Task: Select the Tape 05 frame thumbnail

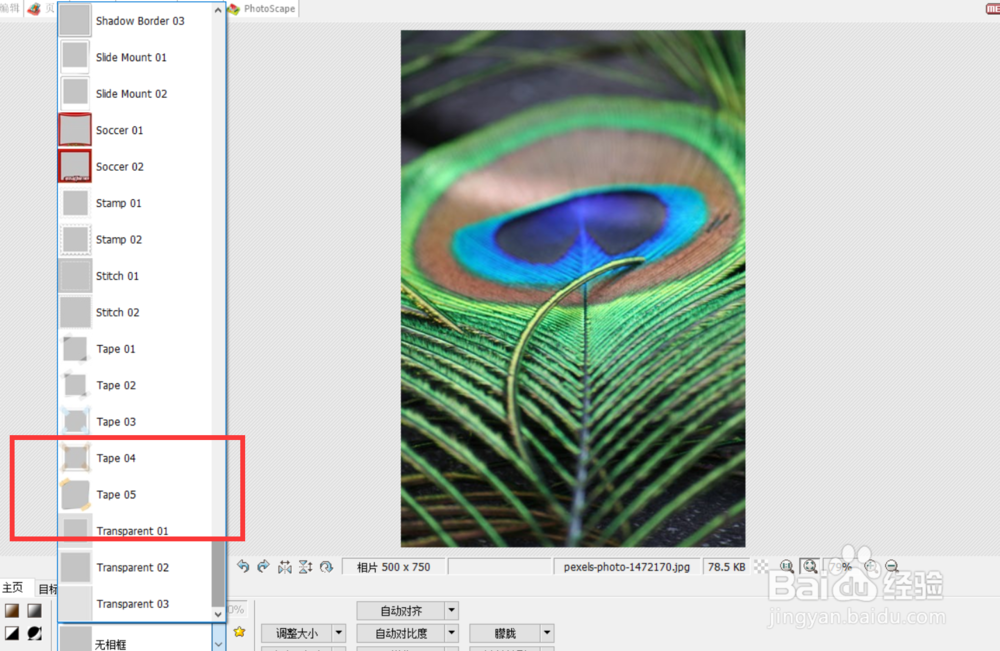Action: click(x=75, y=495)
